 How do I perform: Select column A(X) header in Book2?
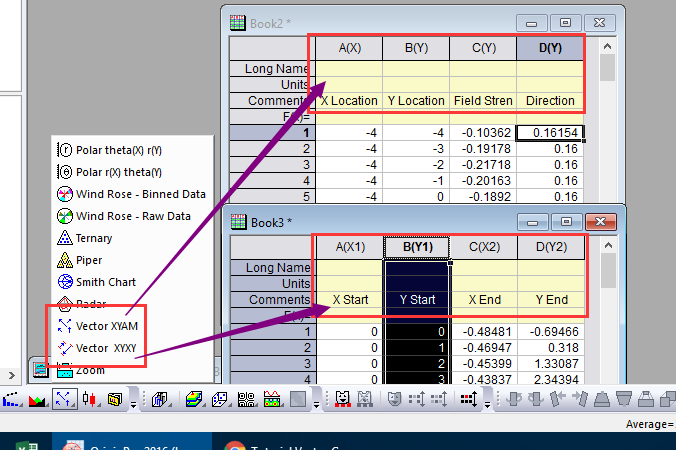(350, 48)
